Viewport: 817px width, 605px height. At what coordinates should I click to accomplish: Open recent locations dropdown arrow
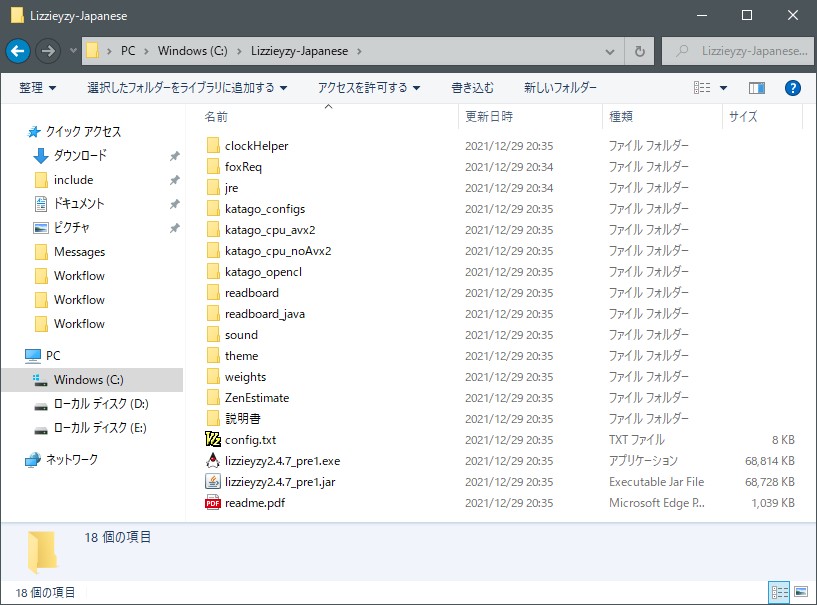coord(73,51)
